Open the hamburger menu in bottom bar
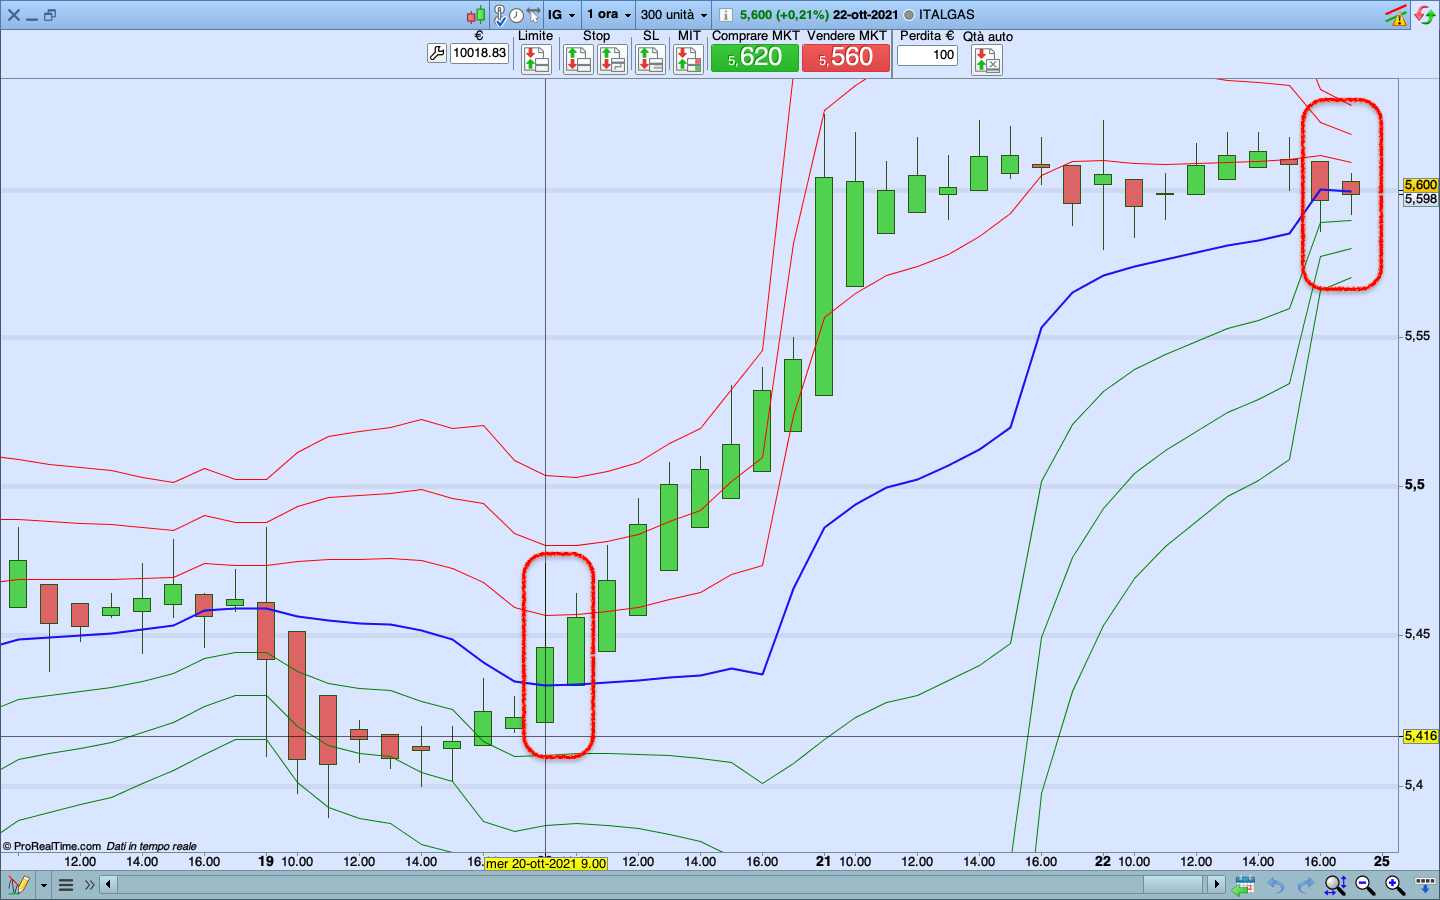This screenshot has width=1440, height=900. (66, 885)
